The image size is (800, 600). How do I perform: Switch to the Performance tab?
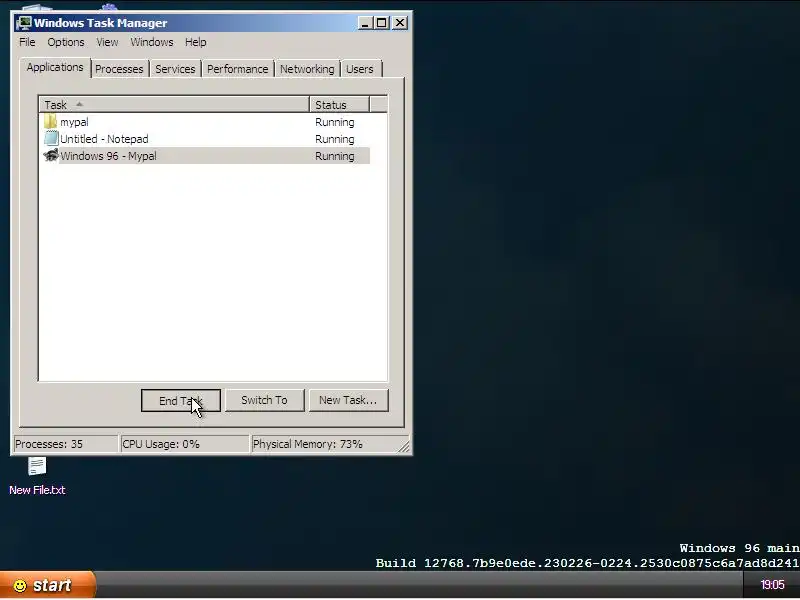(x=237, y=69)
